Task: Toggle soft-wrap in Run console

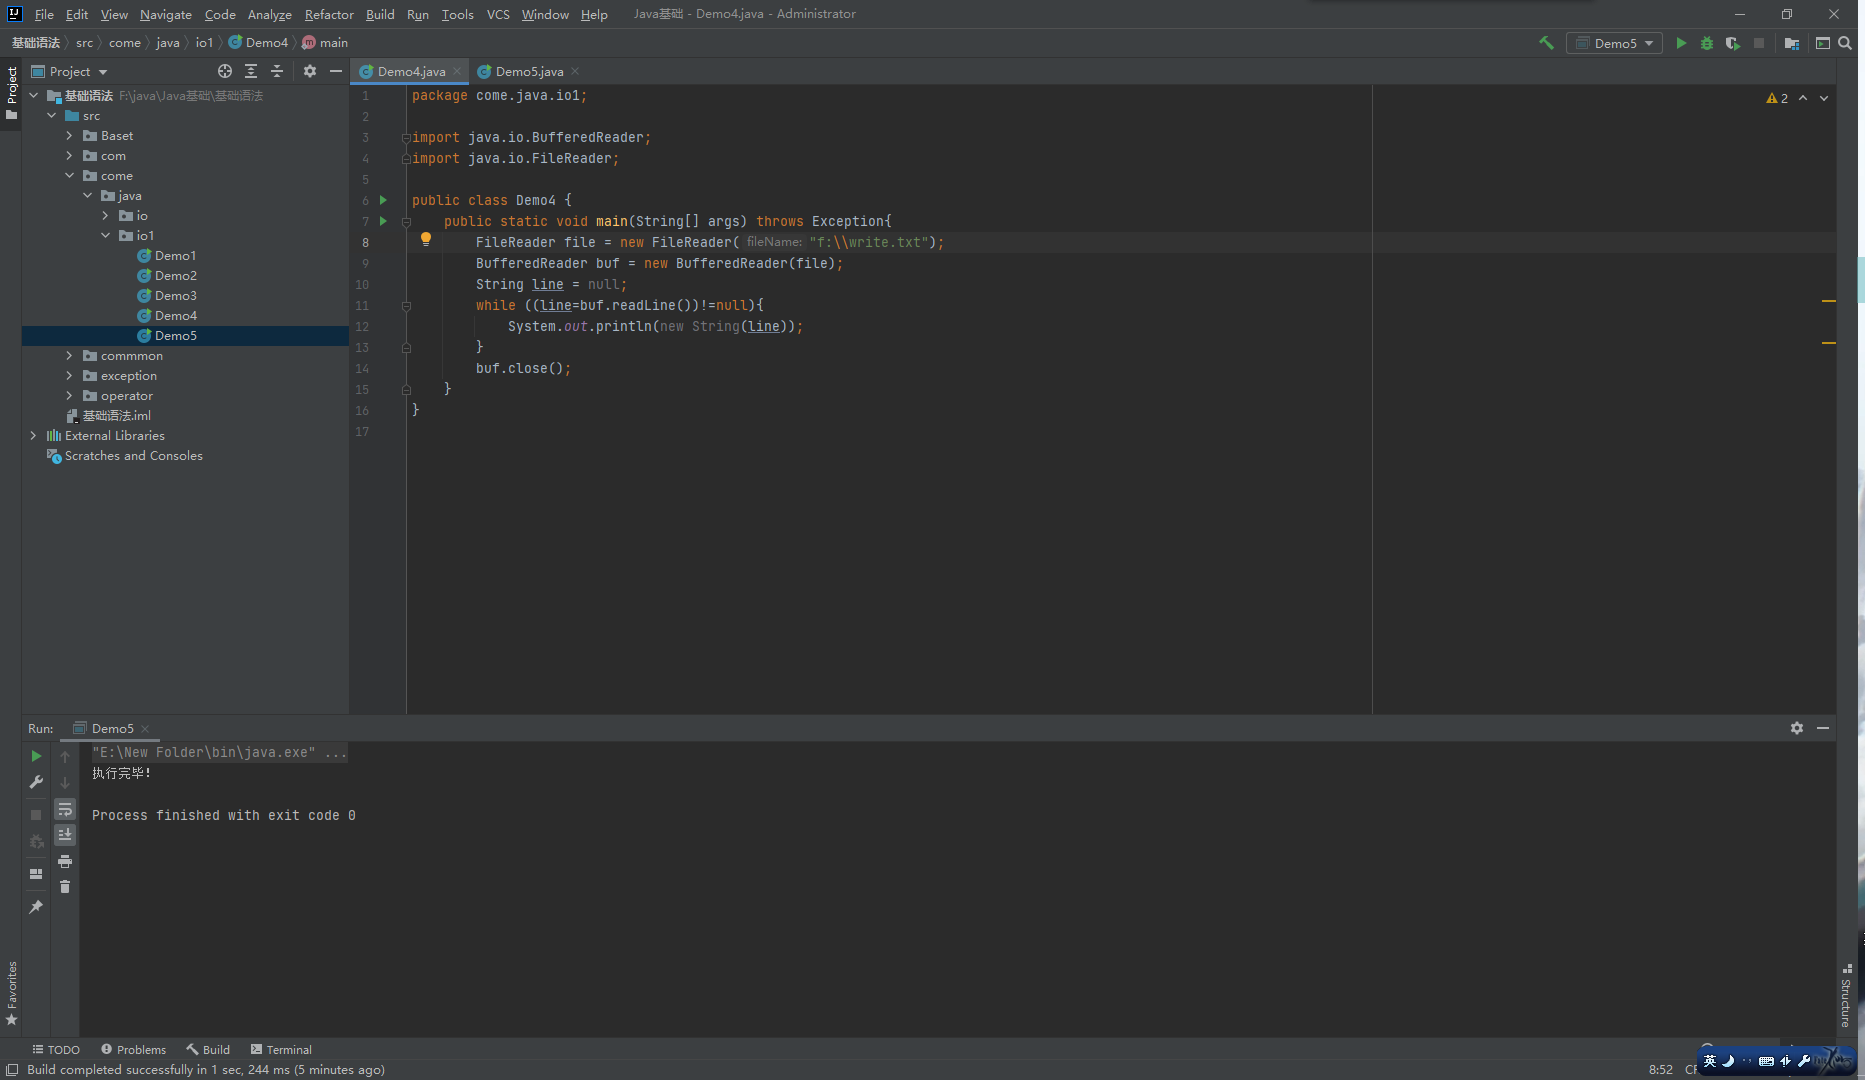Action: (65, 809)
